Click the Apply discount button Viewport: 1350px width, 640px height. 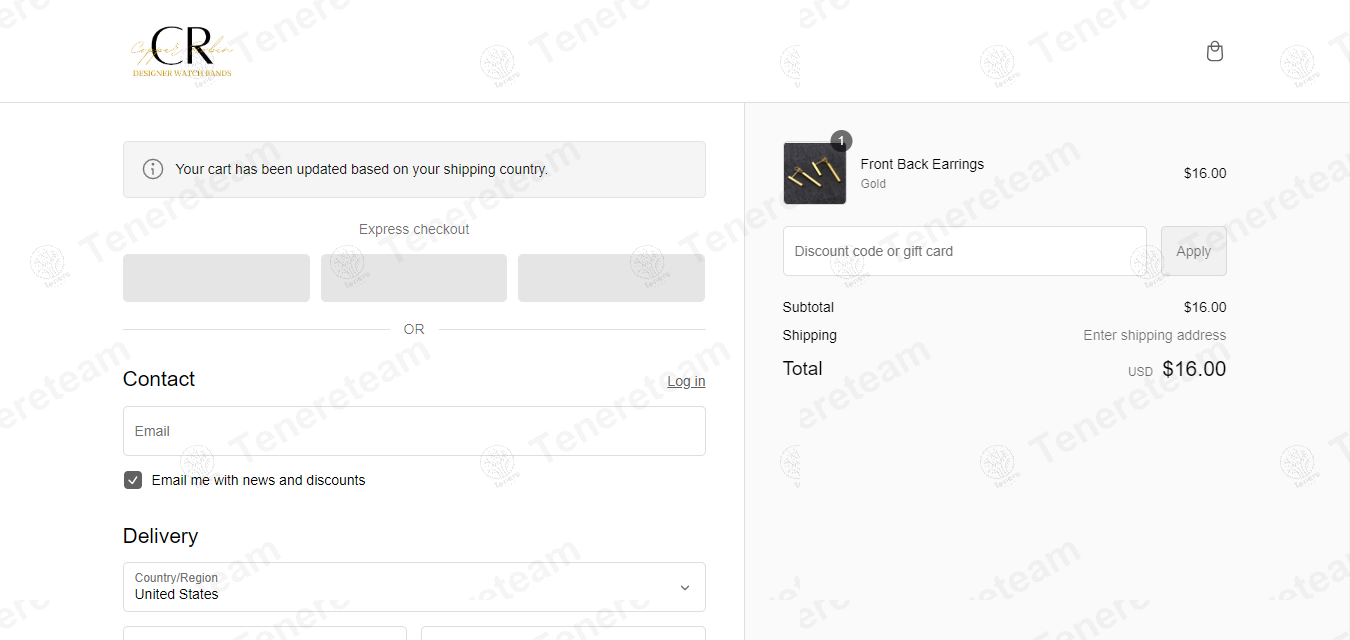click(1194, 251)
